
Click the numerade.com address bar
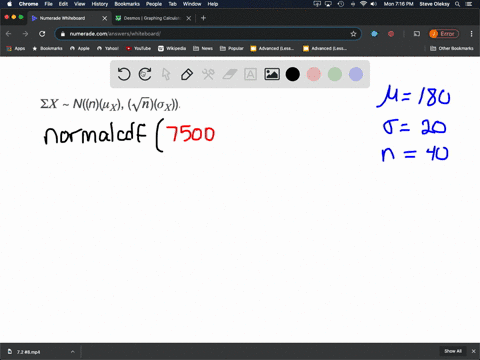[x=208, y=34]
